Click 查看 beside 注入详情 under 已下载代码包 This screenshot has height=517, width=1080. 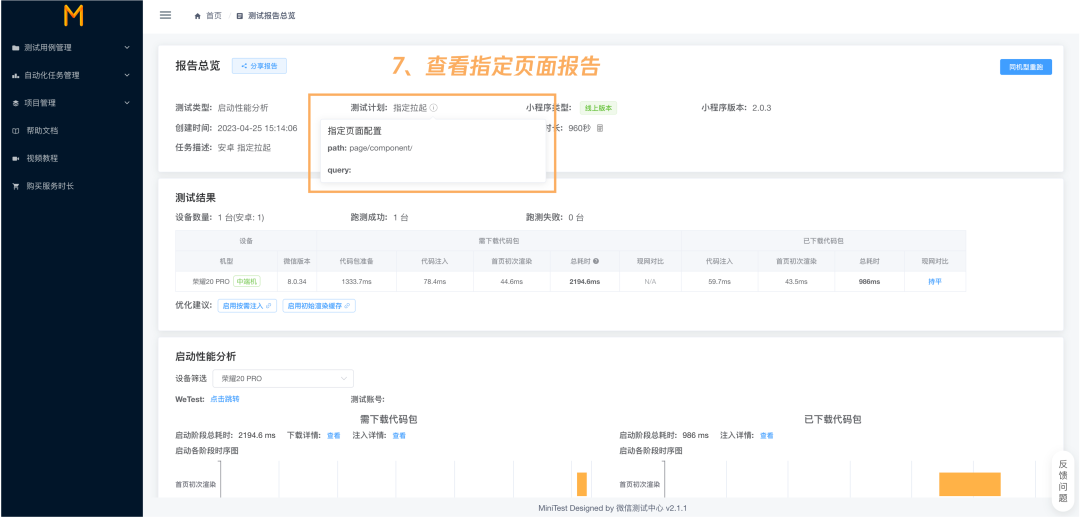pyautogui.click(x=767, y=436)
